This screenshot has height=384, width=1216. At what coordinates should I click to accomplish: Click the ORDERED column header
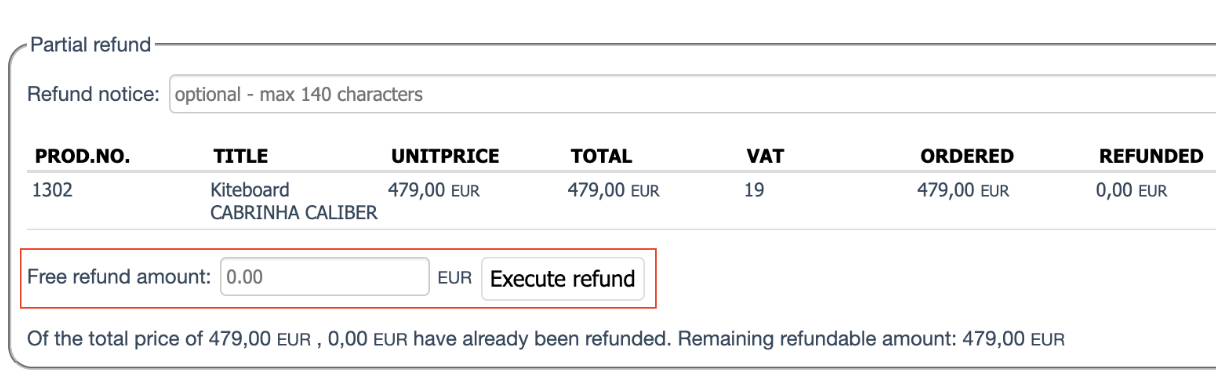point(967,156)
